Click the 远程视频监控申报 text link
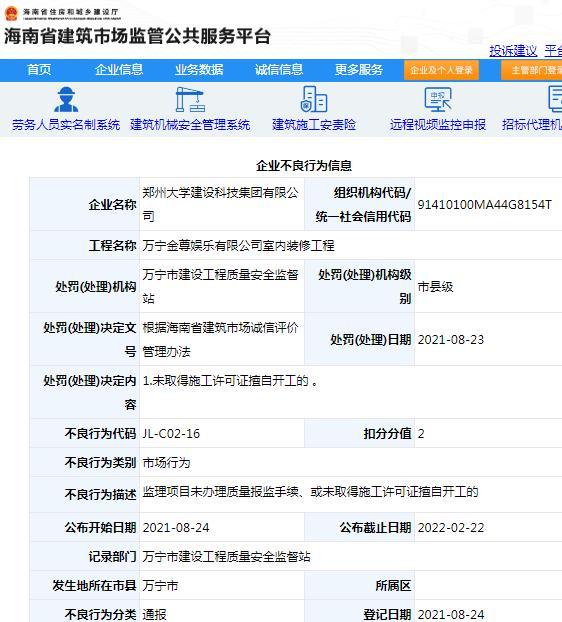This screenshot has height=622, width=562. tap(438, 125)
